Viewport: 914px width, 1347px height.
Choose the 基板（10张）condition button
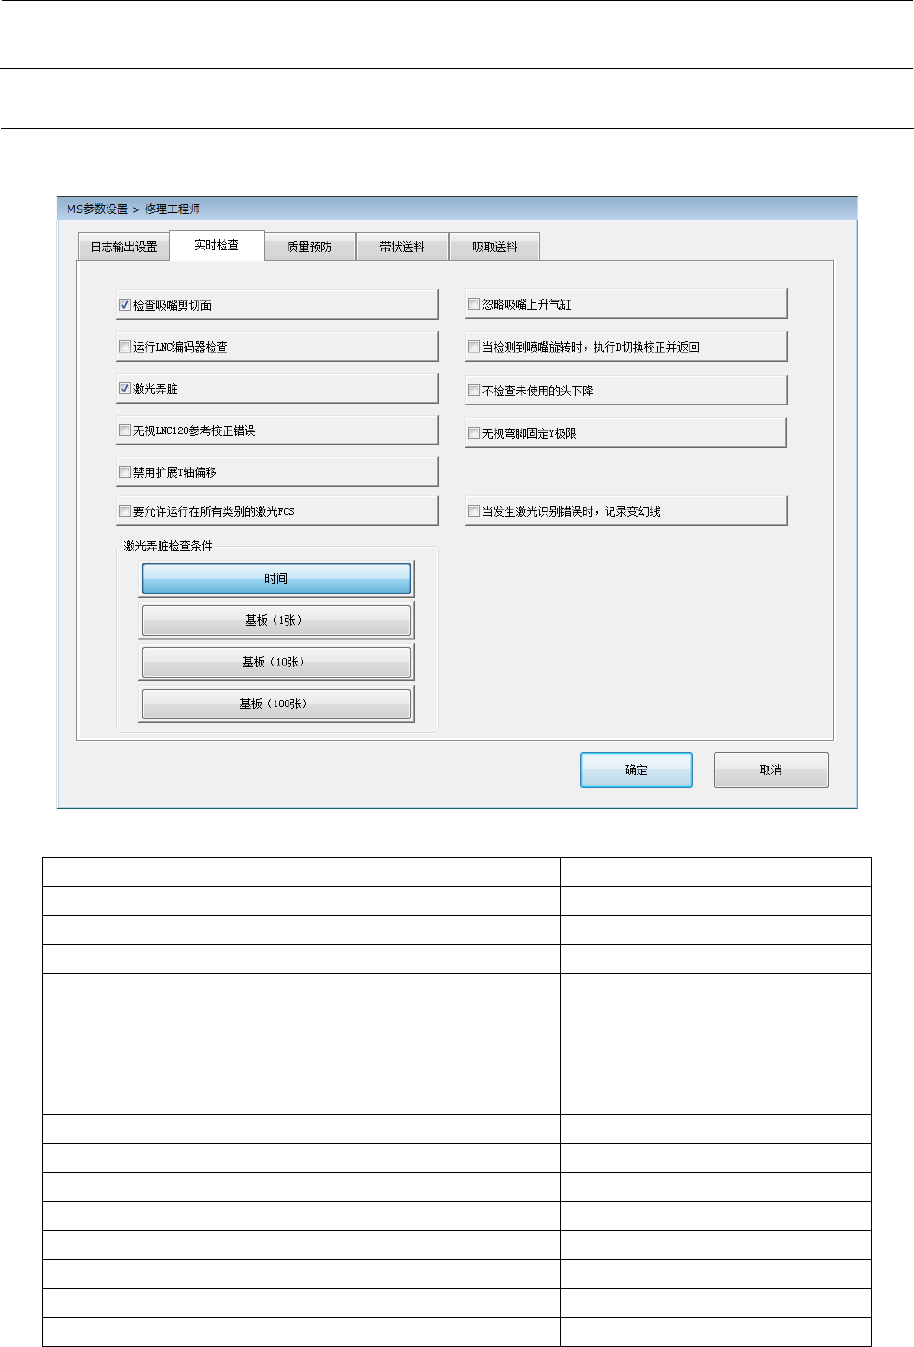[276, 662]
